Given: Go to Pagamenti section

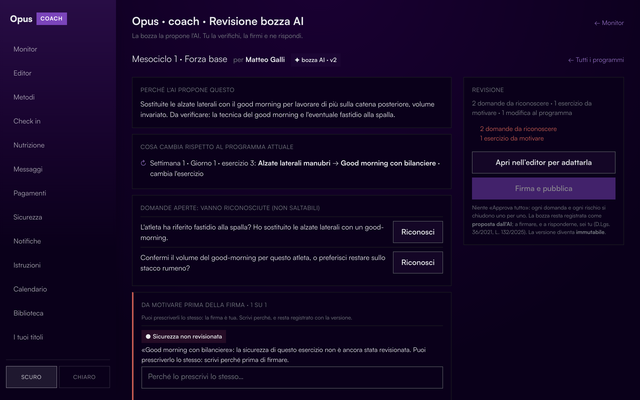Looking at the screenshot, I should point(29,193).
